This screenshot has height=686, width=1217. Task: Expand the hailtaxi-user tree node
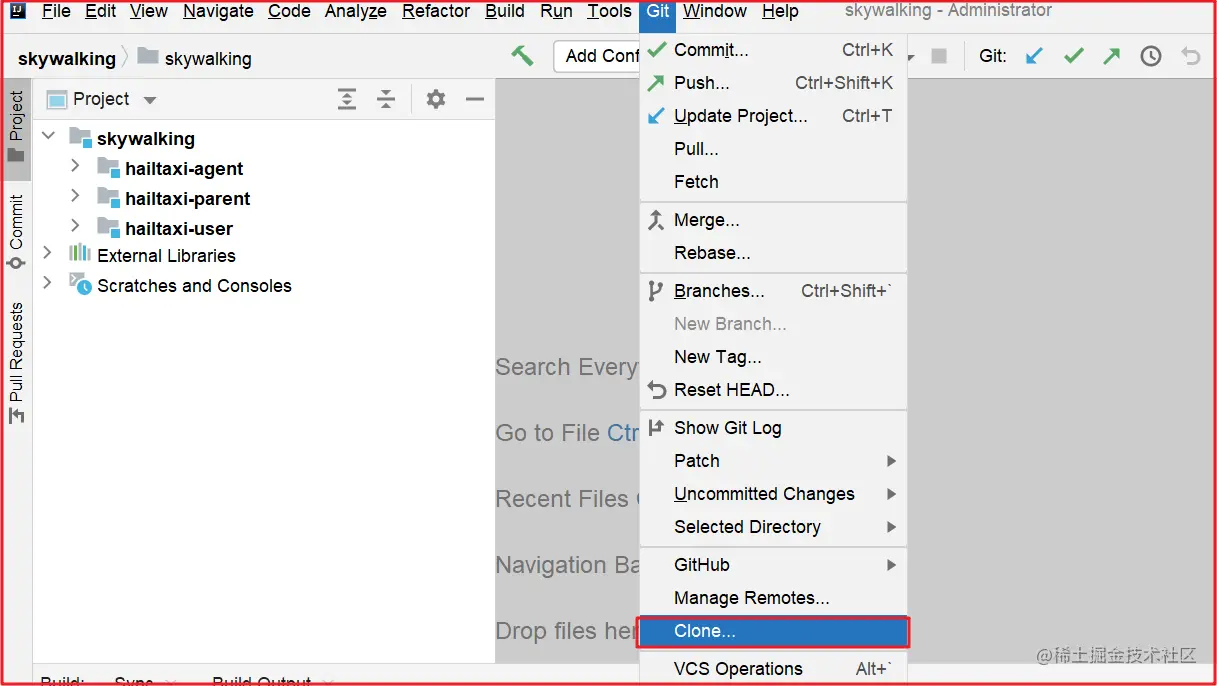(x=75, y=225)
